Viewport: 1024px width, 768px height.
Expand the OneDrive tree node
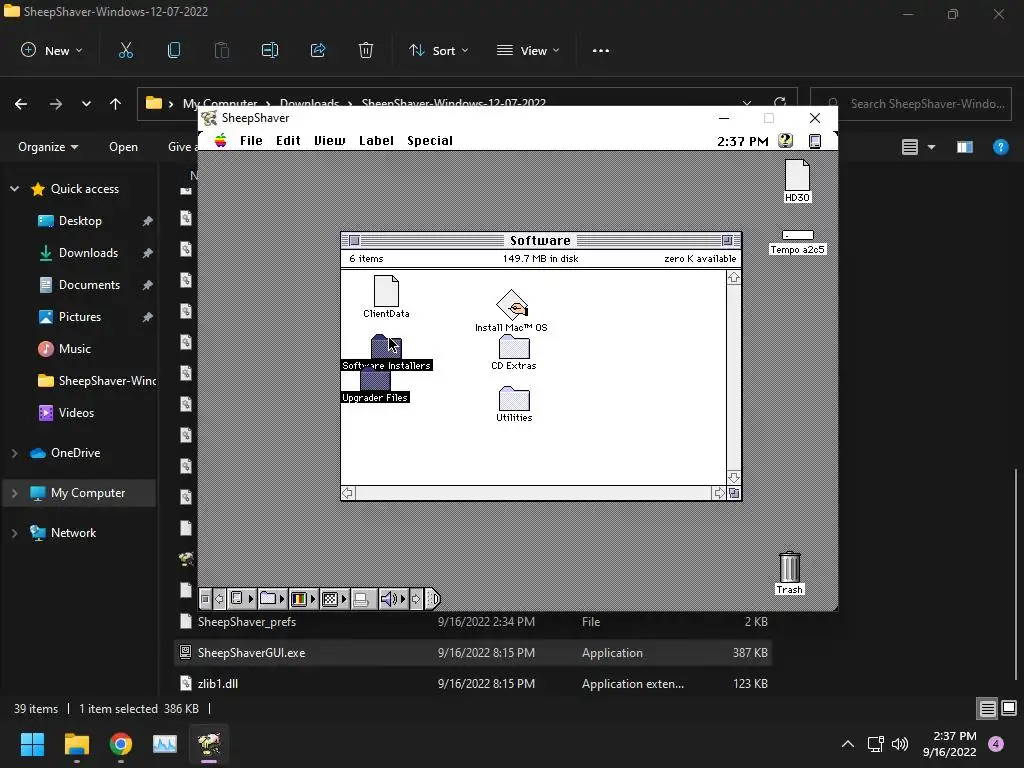[x=14, y=453]
